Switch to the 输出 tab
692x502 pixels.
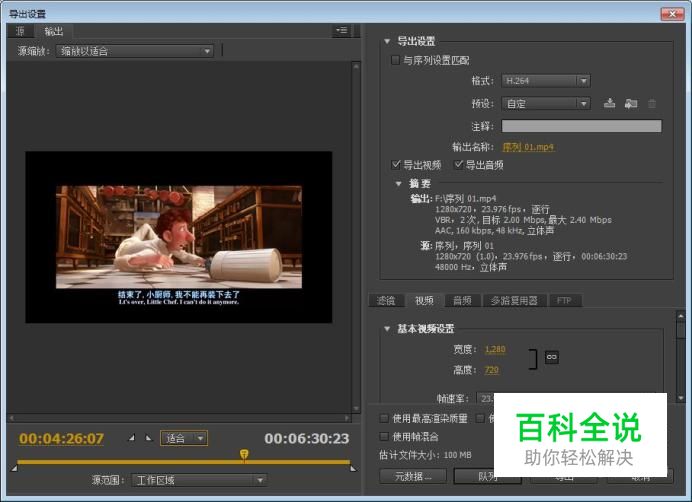(x=54, y=31)
